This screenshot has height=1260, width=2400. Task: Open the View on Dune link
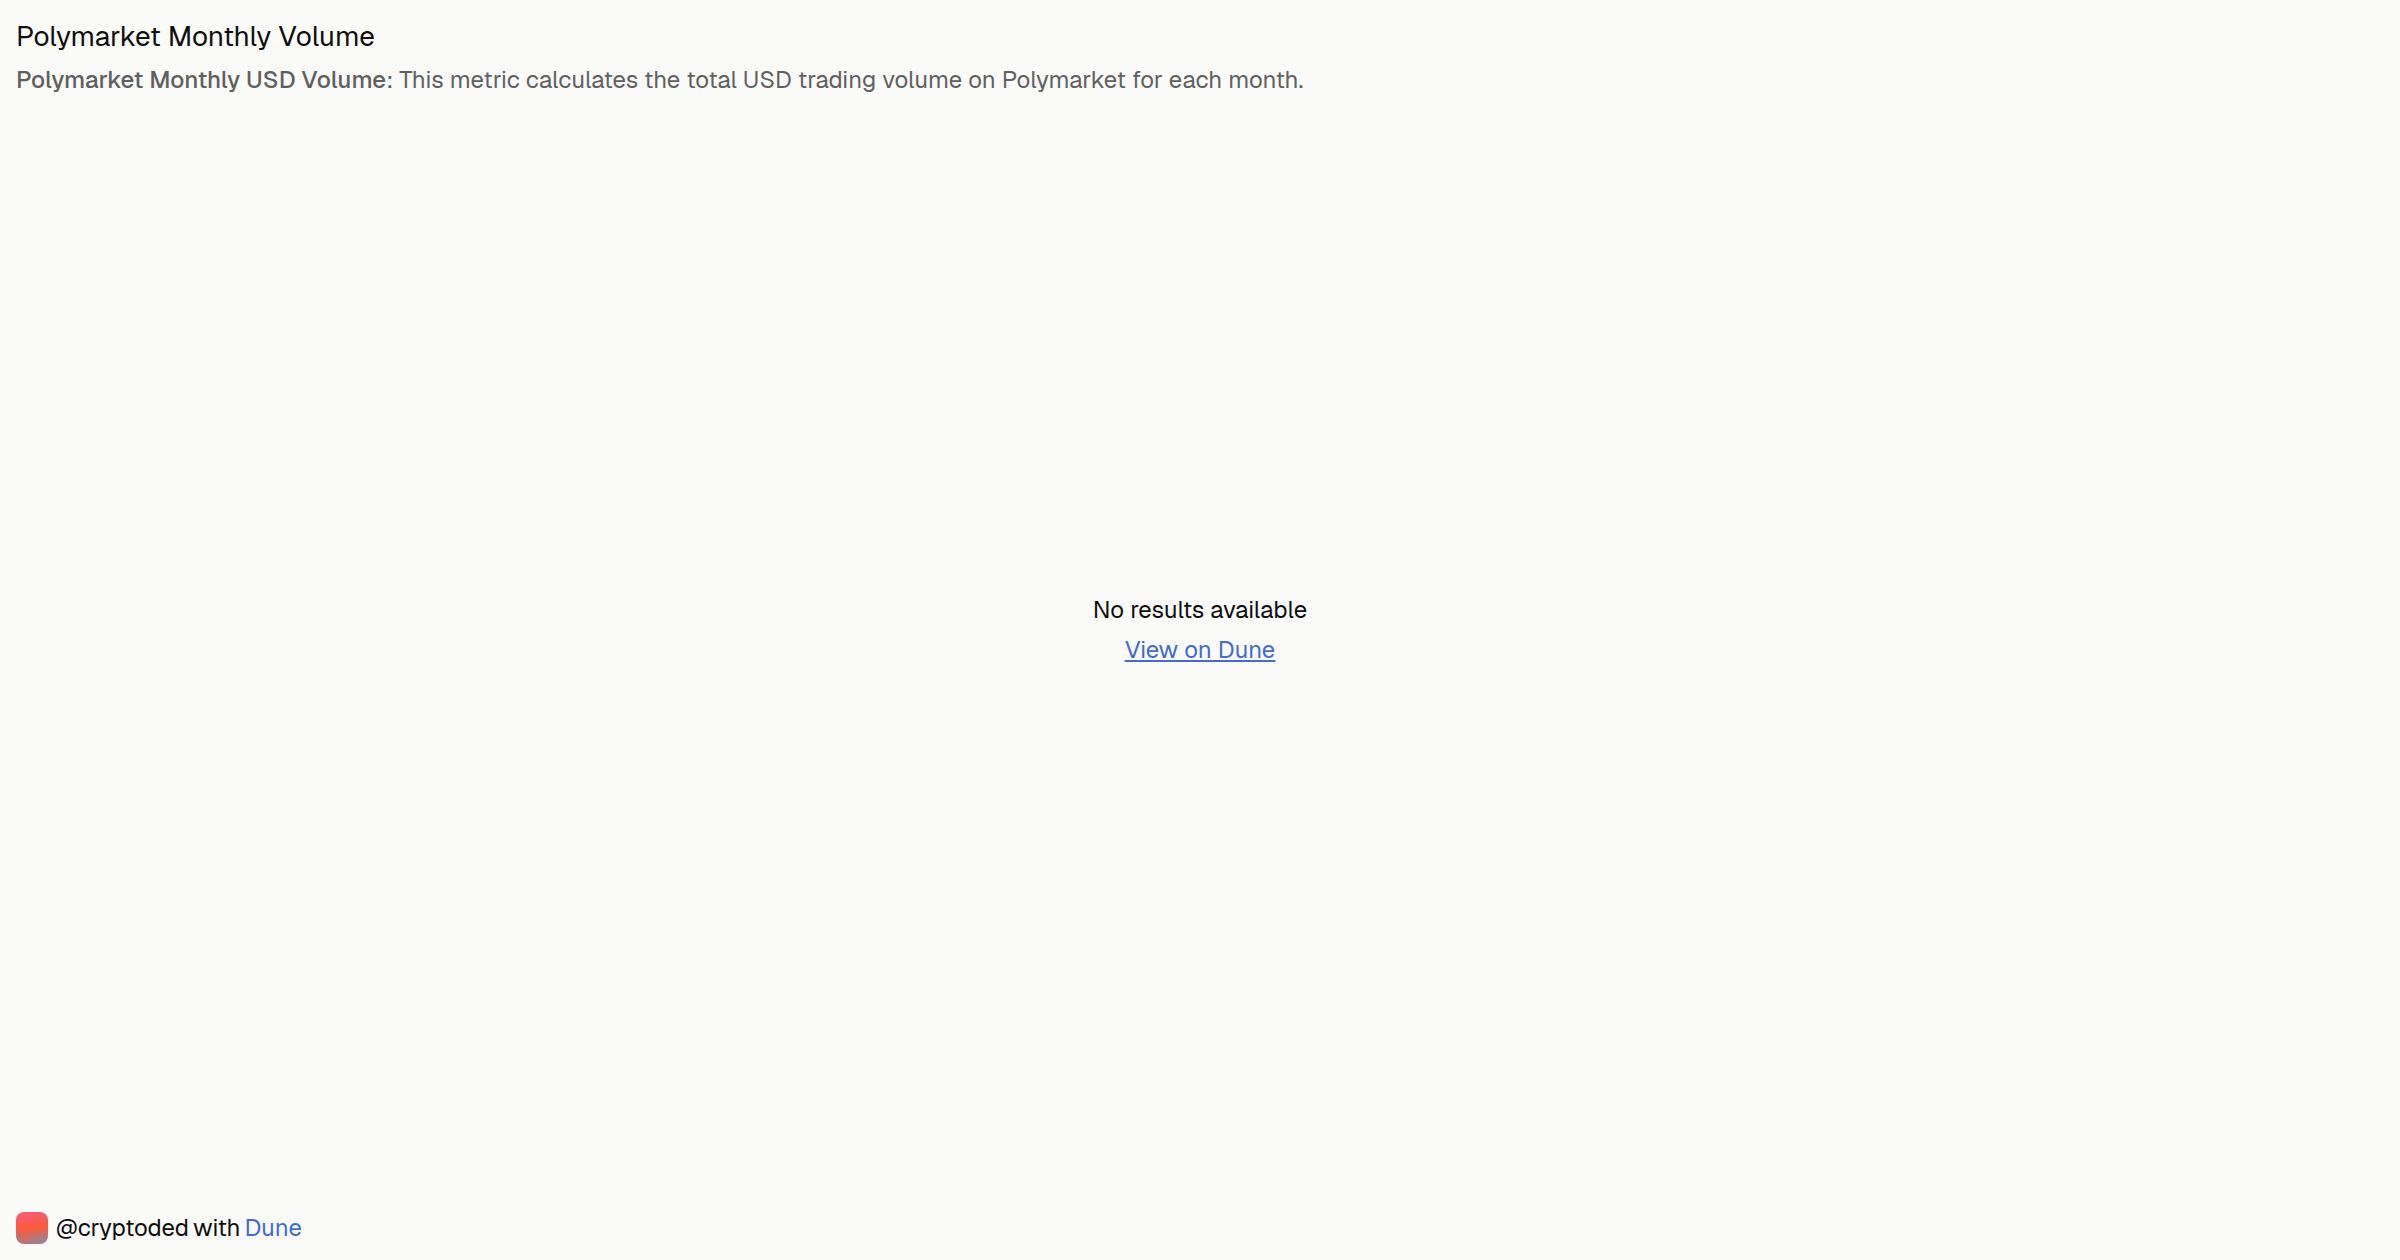(x=1199, y=650)
